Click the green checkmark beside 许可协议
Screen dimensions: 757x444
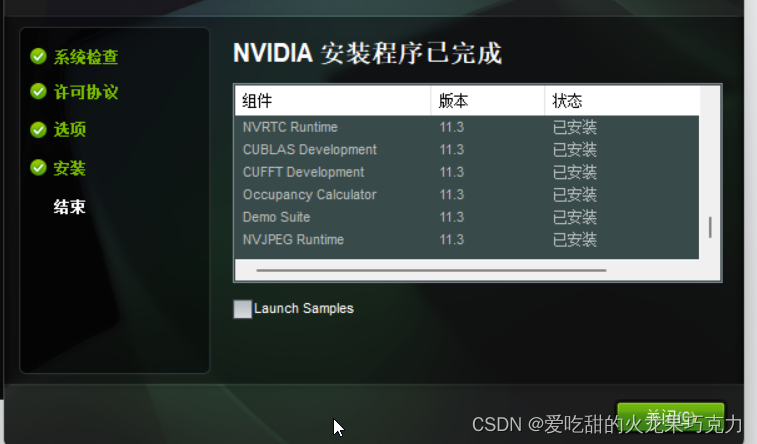click(x=38, y=91)
